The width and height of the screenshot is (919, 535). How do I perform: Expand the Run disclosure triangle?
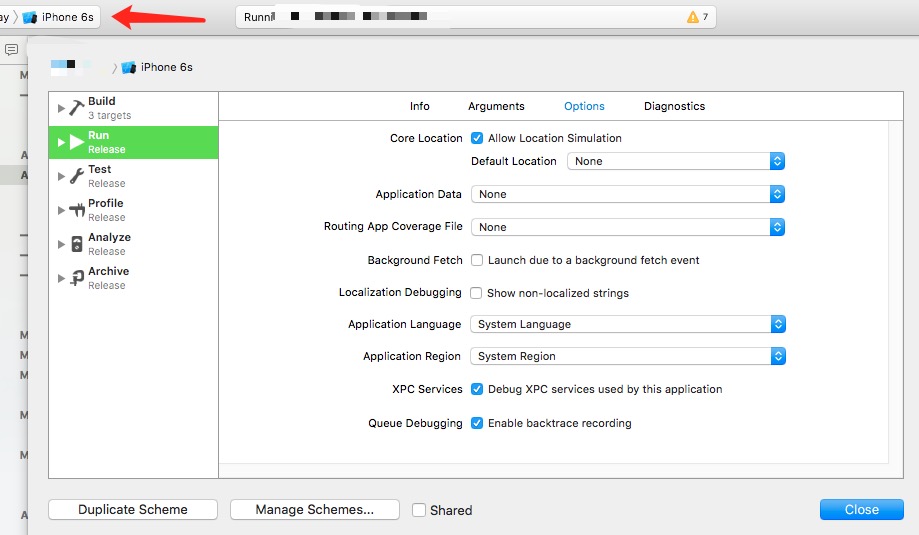(61, 142)
